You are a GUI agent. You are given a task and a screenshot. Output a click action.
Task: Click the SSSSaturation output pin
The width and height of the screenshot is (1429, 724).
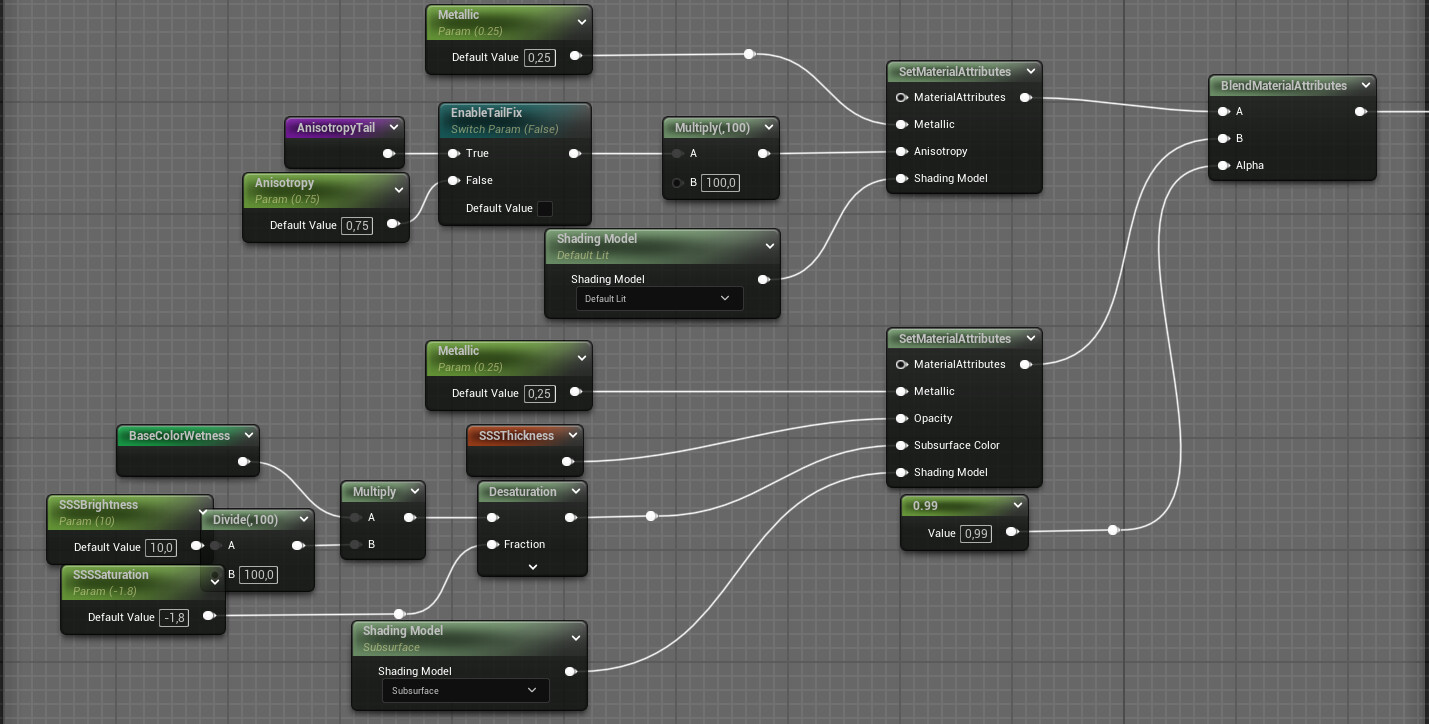click(208, 616)
